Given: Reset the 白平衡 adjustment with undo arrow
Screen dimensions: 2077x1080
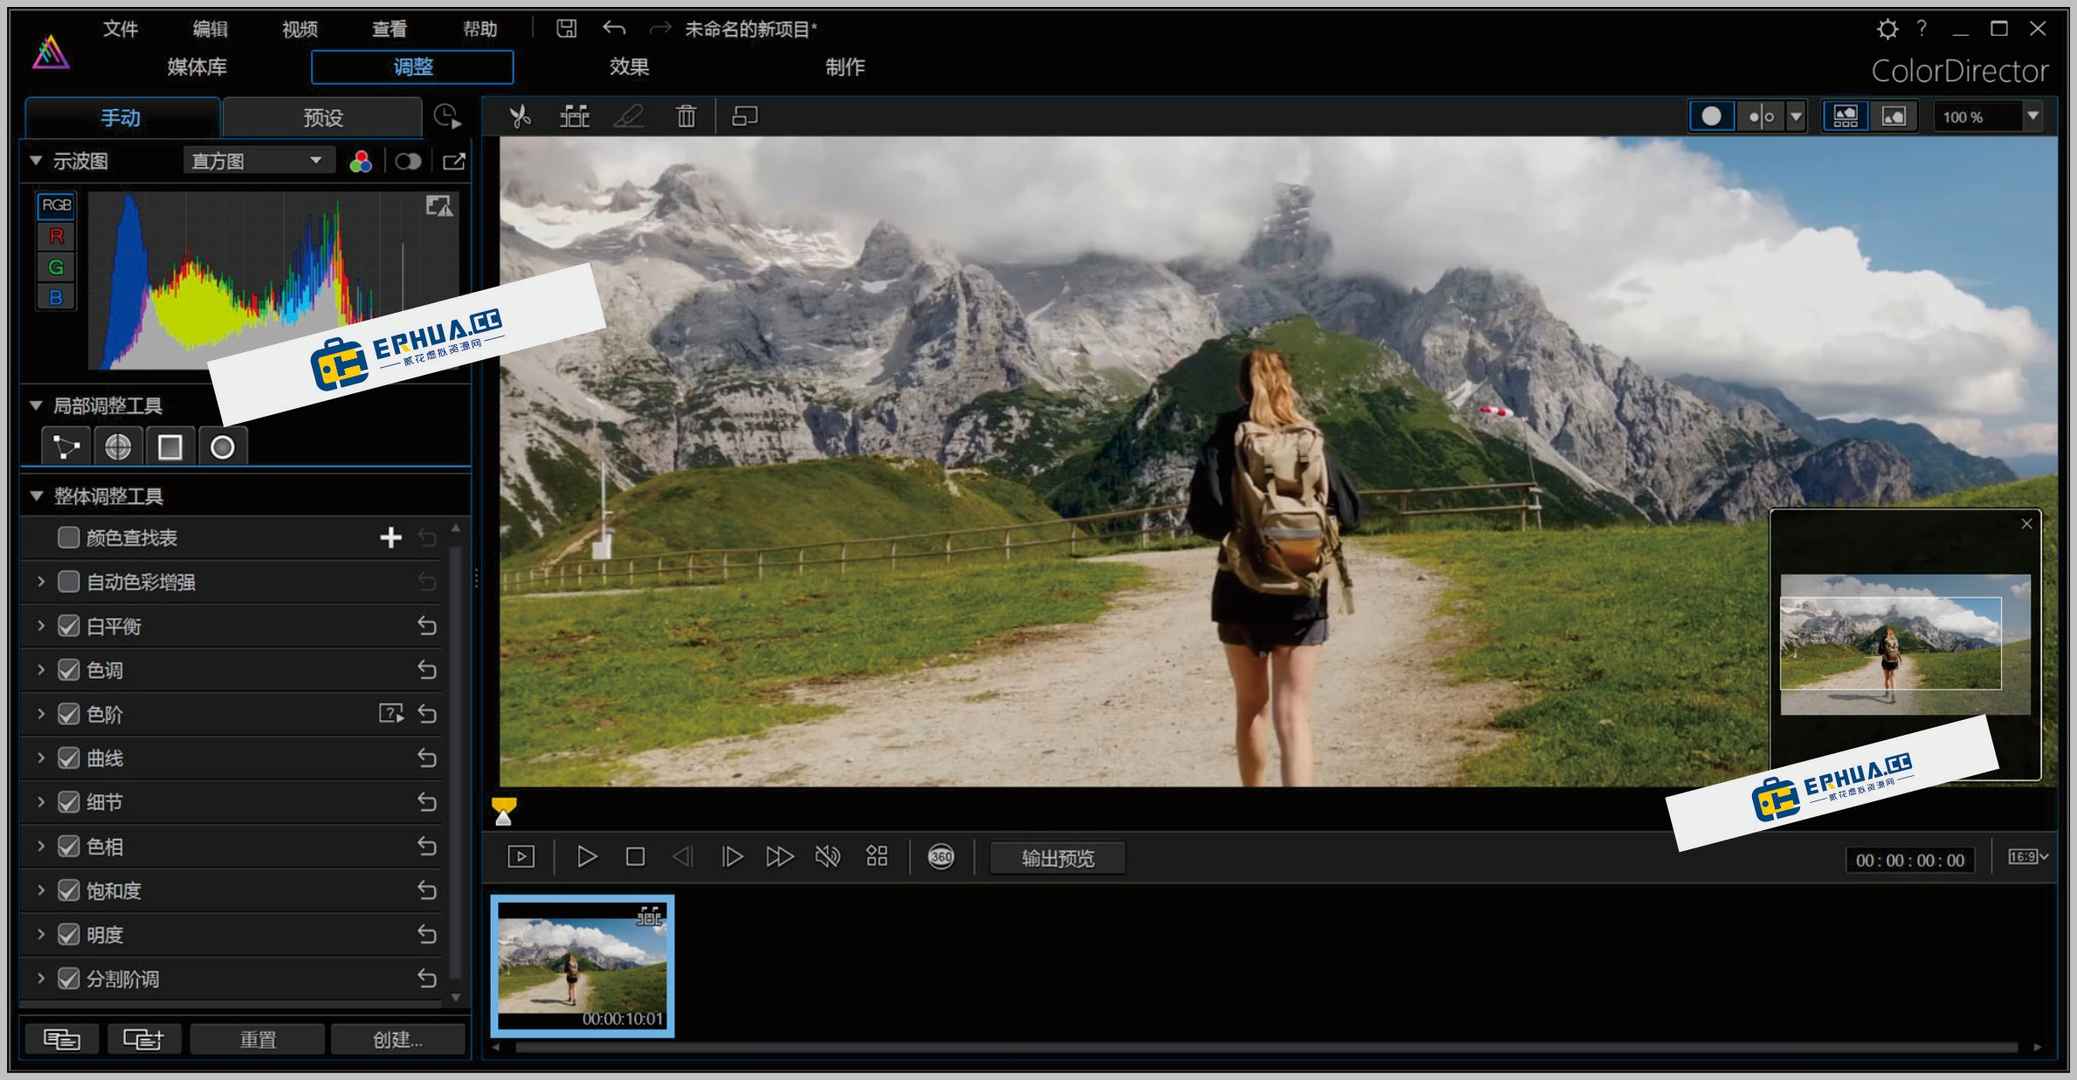Looking at the screenshot, I should [427, 626].
